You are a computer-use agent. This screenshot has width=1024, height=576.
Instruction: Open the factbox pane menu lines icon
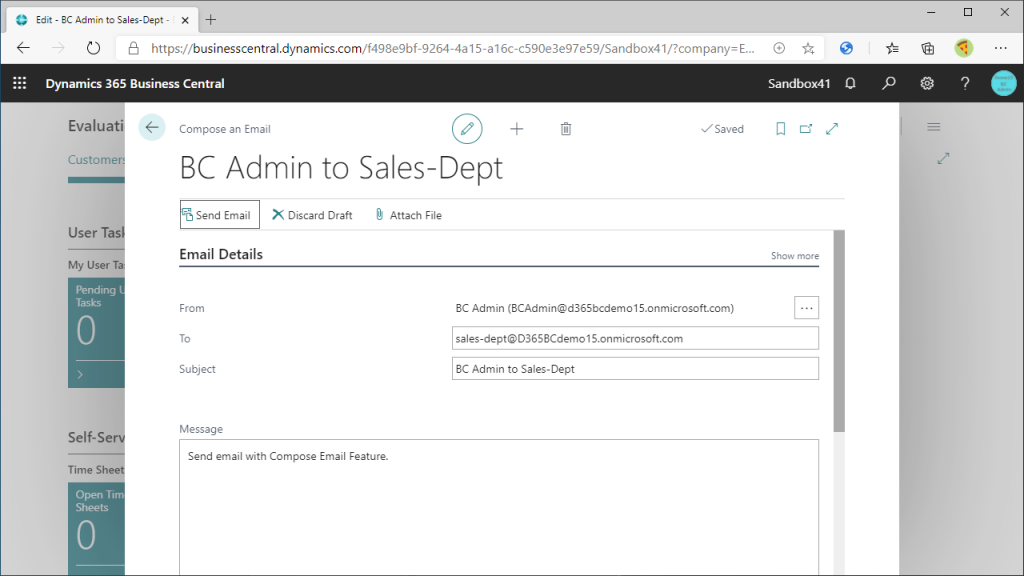point(934,127)
